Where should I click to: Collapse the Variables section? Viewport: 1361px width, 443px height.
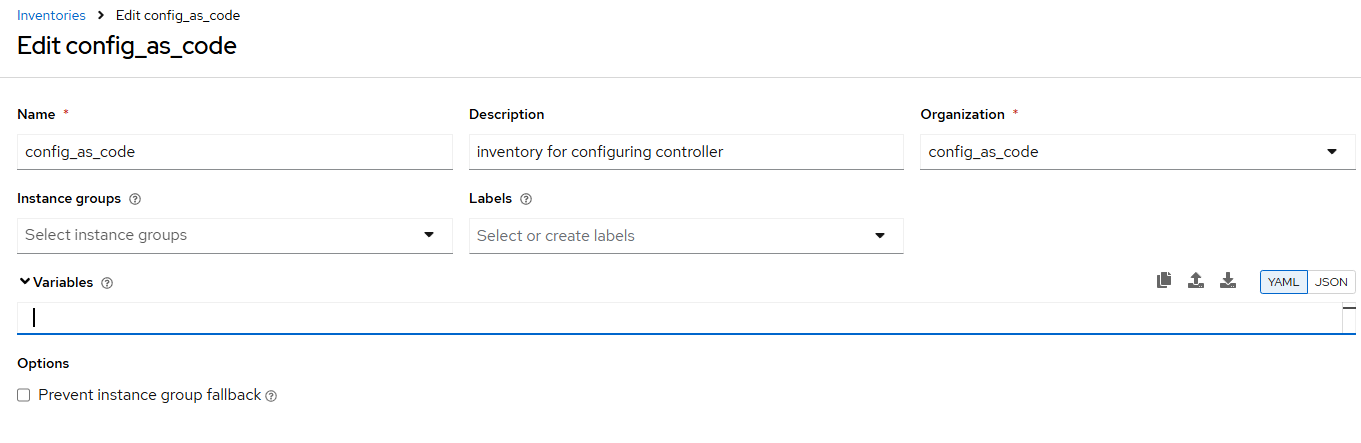pos(24,282)
